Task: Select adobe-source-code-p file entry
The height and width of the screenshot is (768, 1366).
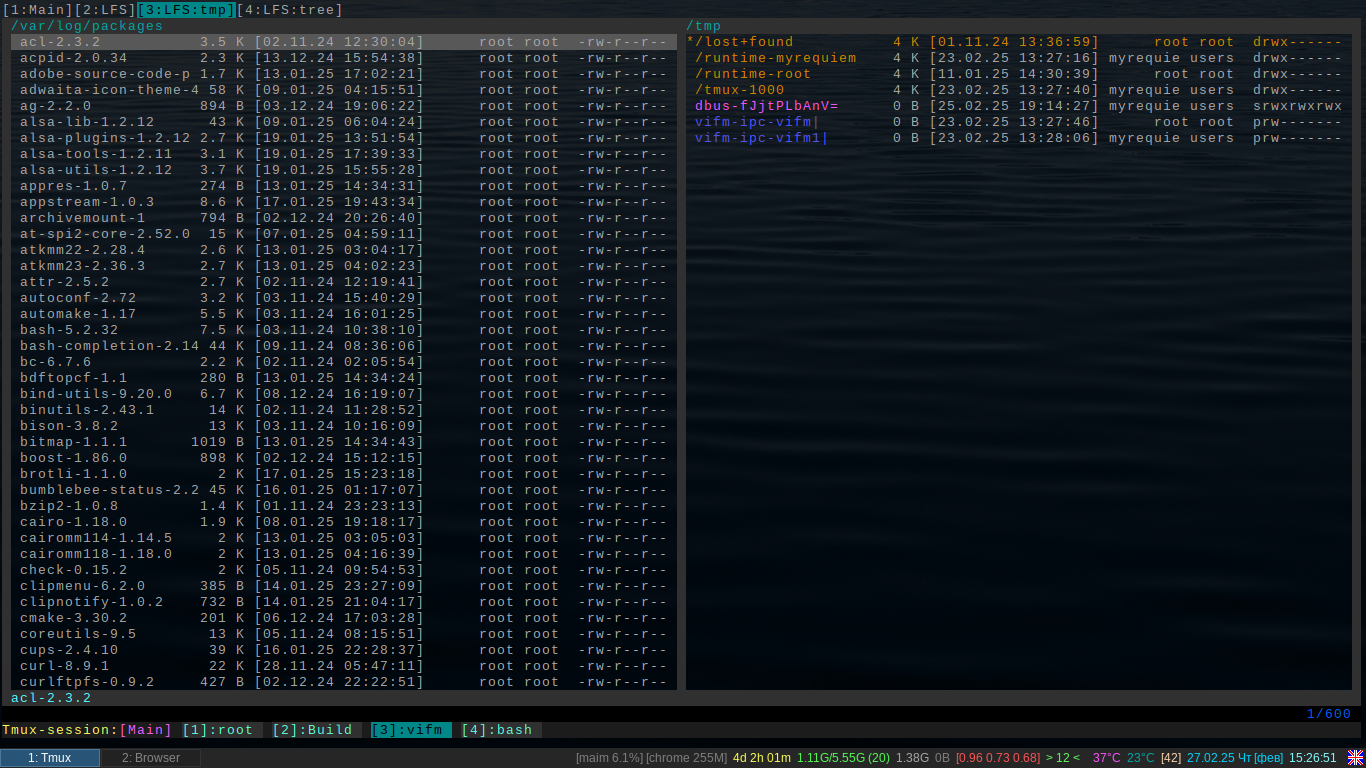Action: click(344, 74)
